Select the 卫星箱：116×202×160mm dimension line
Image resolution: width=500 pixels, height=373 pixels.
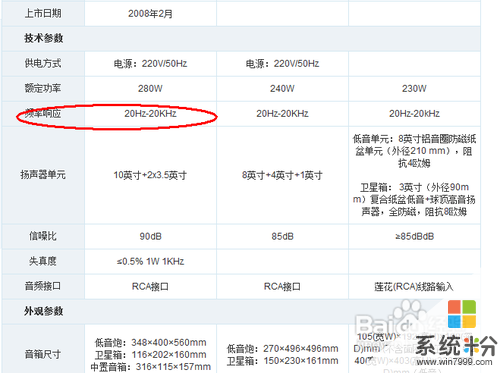click(x=151, y=355)
